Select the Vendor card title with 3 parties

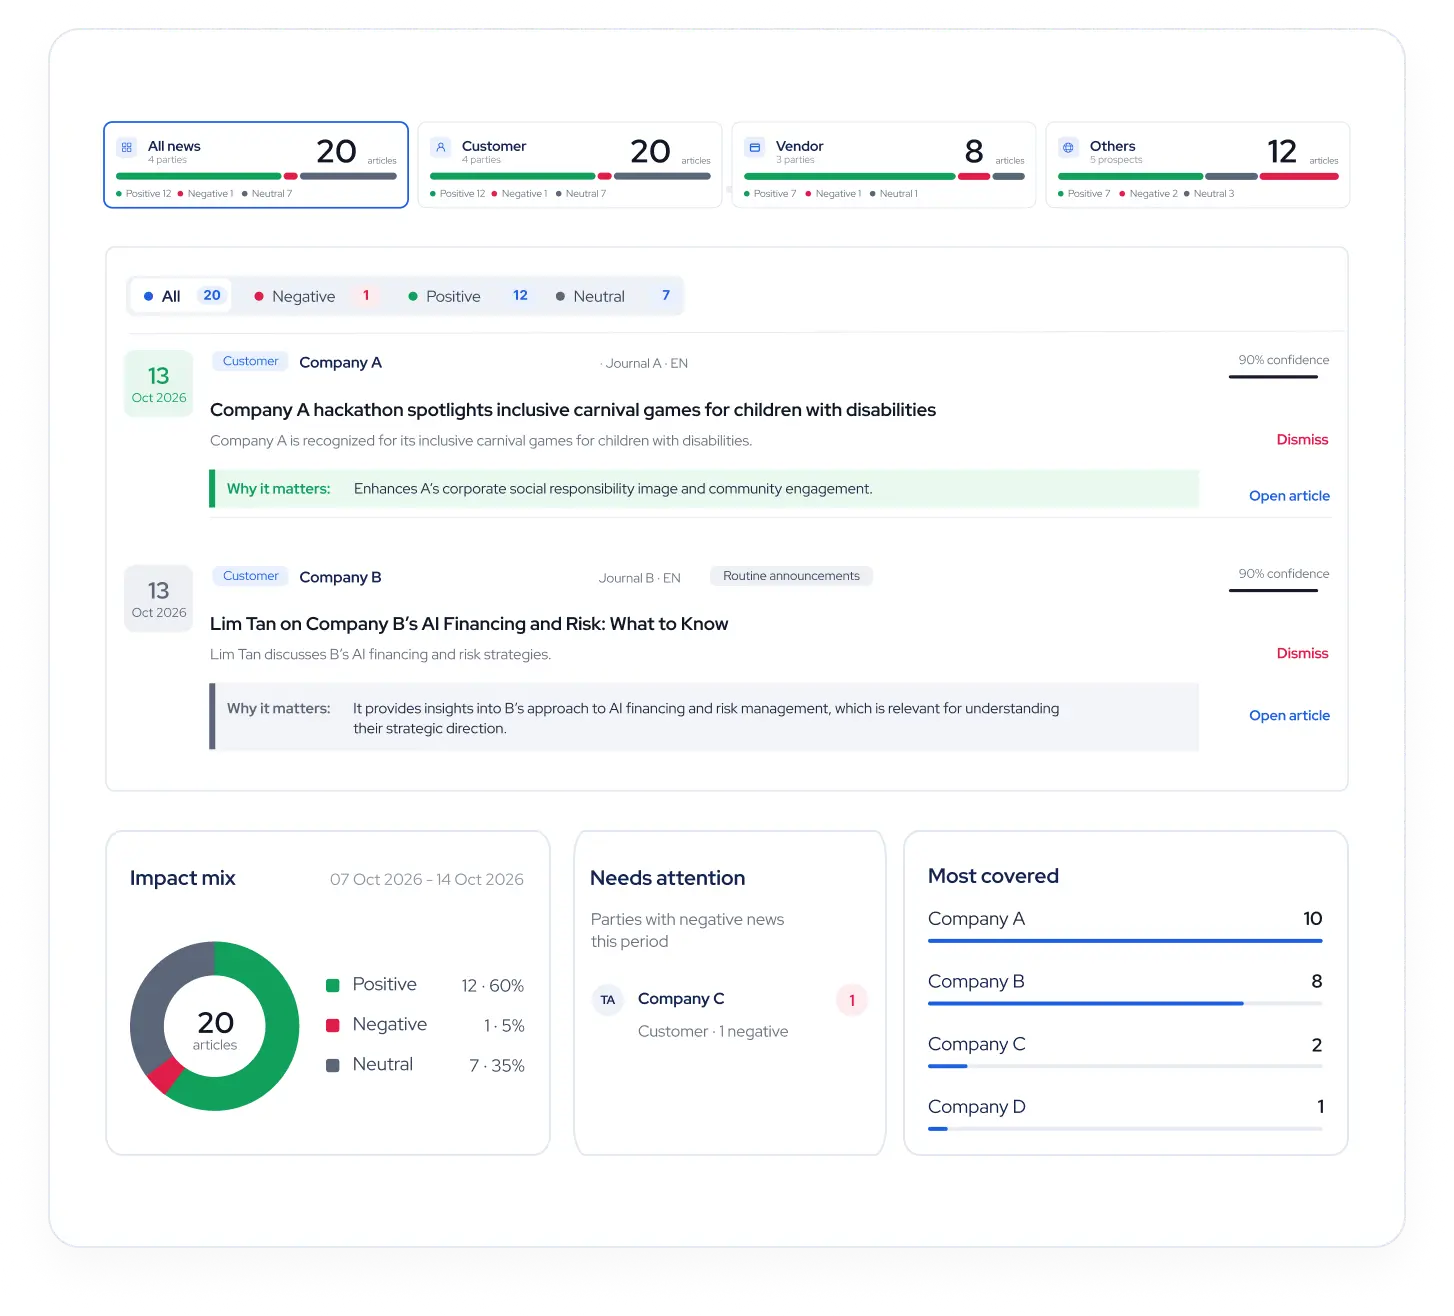coord(800,146)
